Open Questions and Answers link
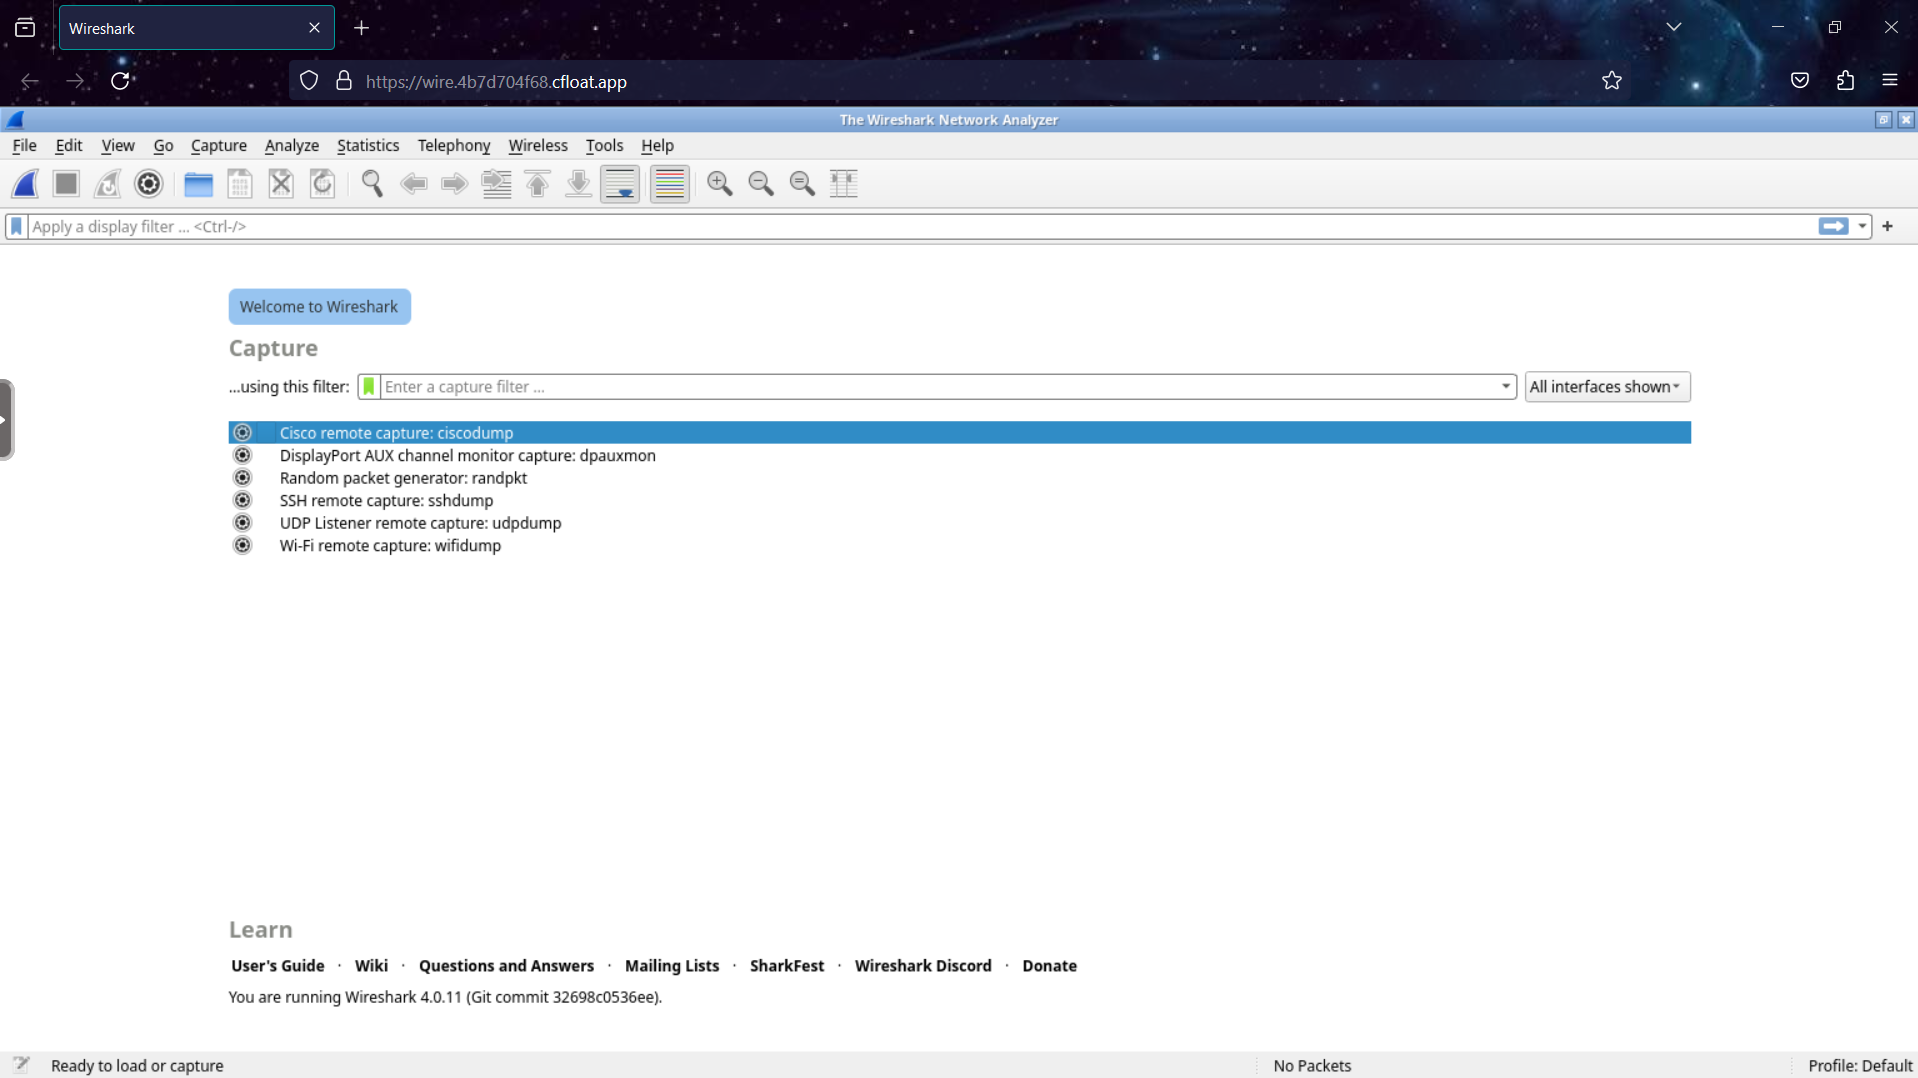The width and height of the screenshot is (1918, 1078). pyautogui.click(x=506, y=966)
